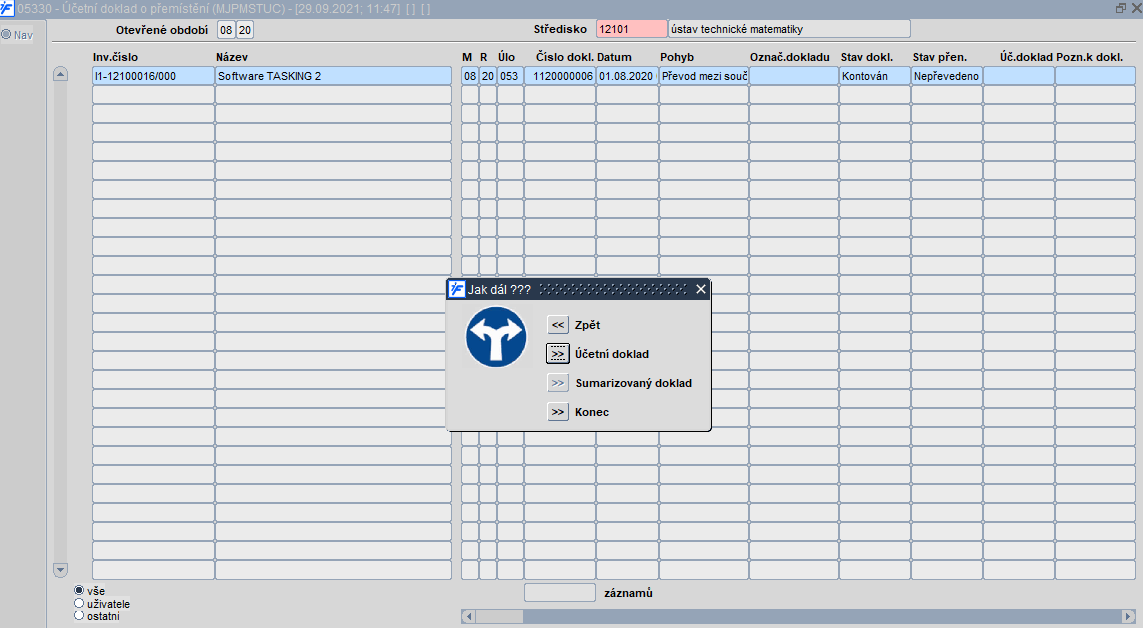Click the horizontal scrollbar right arrow

pos(1128,616)
